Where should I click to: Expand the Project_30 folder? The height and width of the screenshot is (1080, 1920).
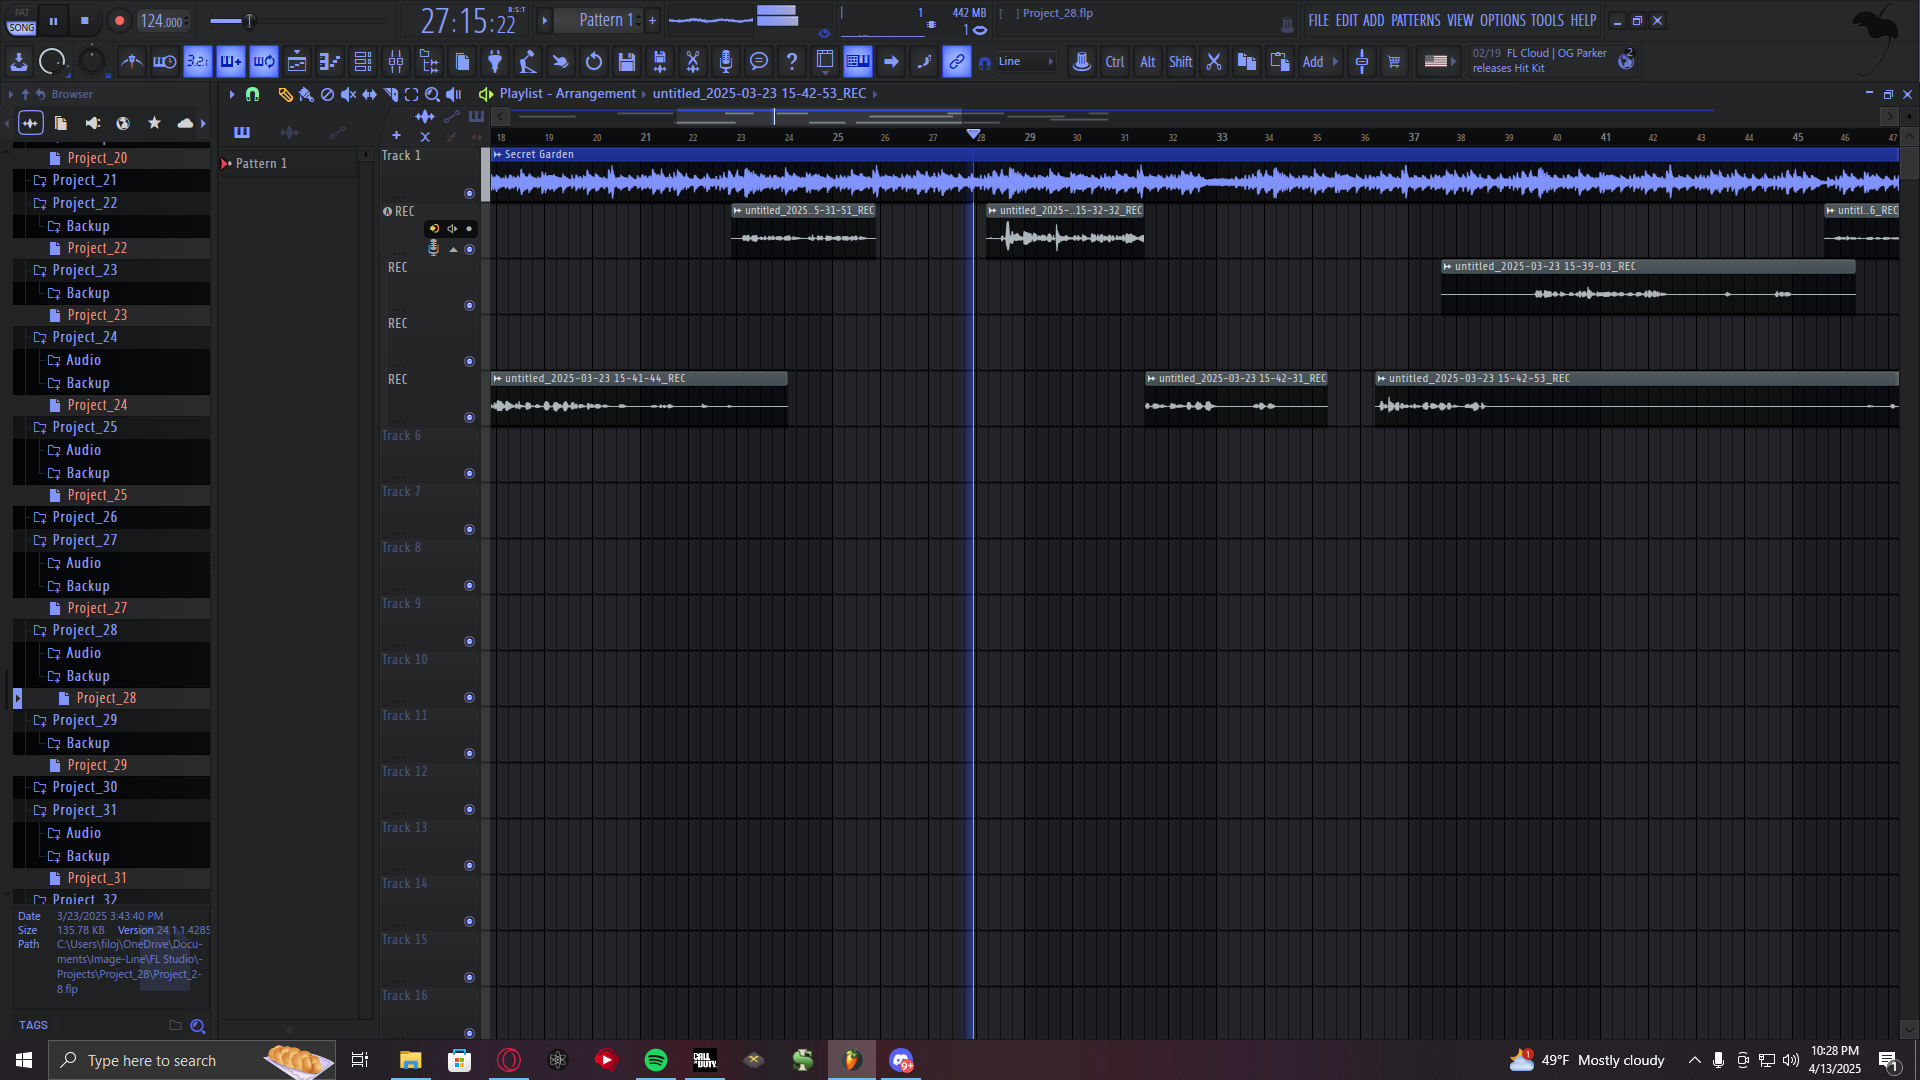click(x=84, y=787)
